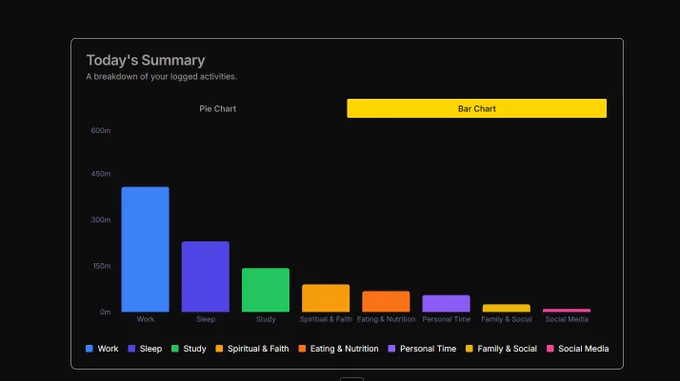680x381 pixels.
Task: Click the 'Study' x-axis label
Action: pos(265,319)
